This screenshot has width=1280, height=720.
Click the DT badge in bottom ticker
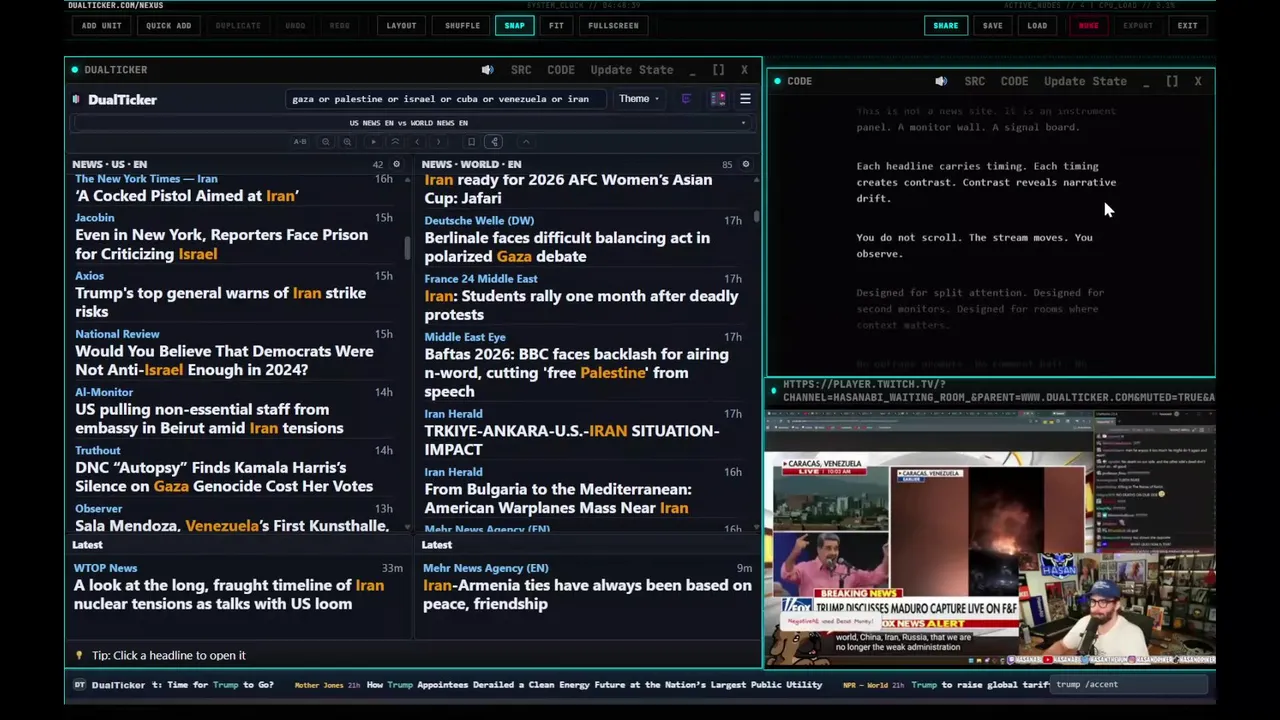click(80, 685)
